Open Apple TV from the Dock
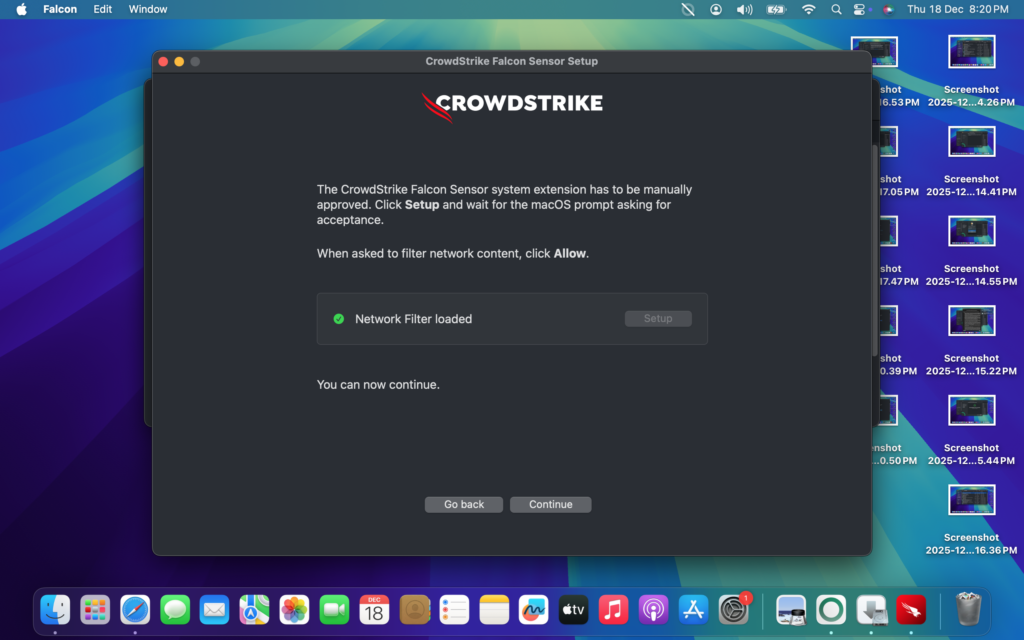 (573, 610)
